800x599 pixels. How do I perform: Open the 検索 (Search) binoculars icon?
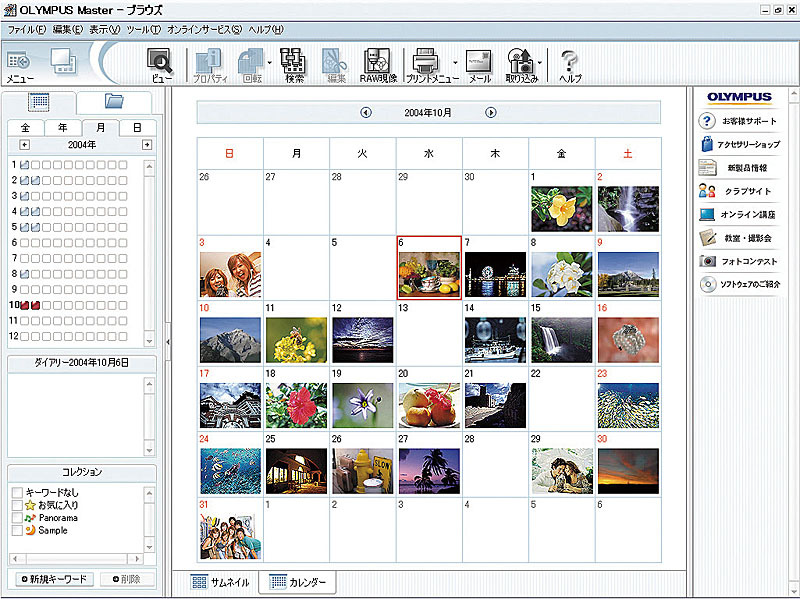(294, 65)
